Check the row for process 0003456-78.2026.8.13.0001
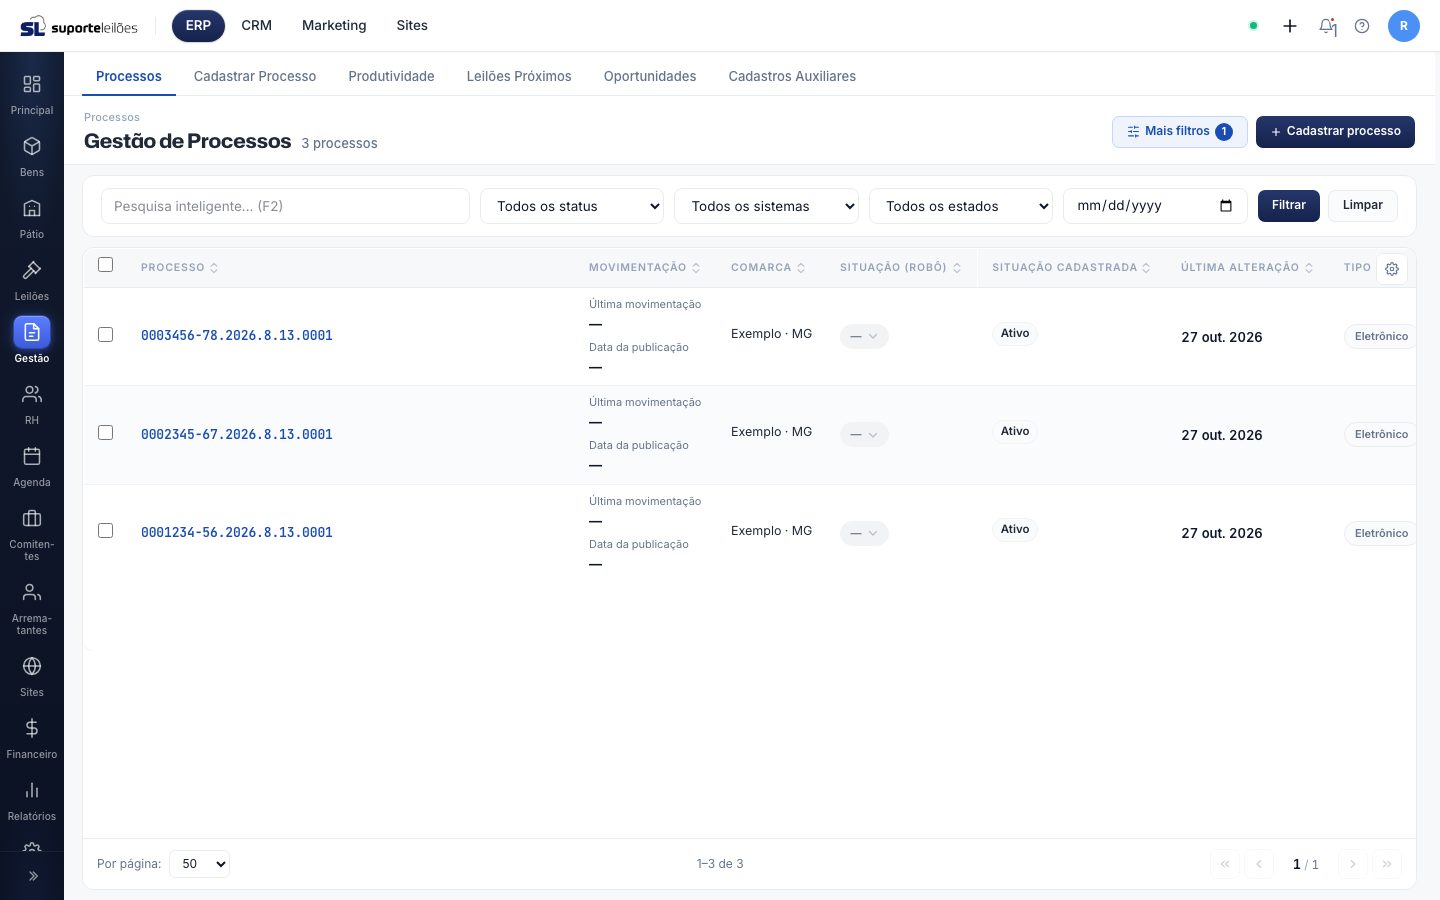 click(105, 335)
